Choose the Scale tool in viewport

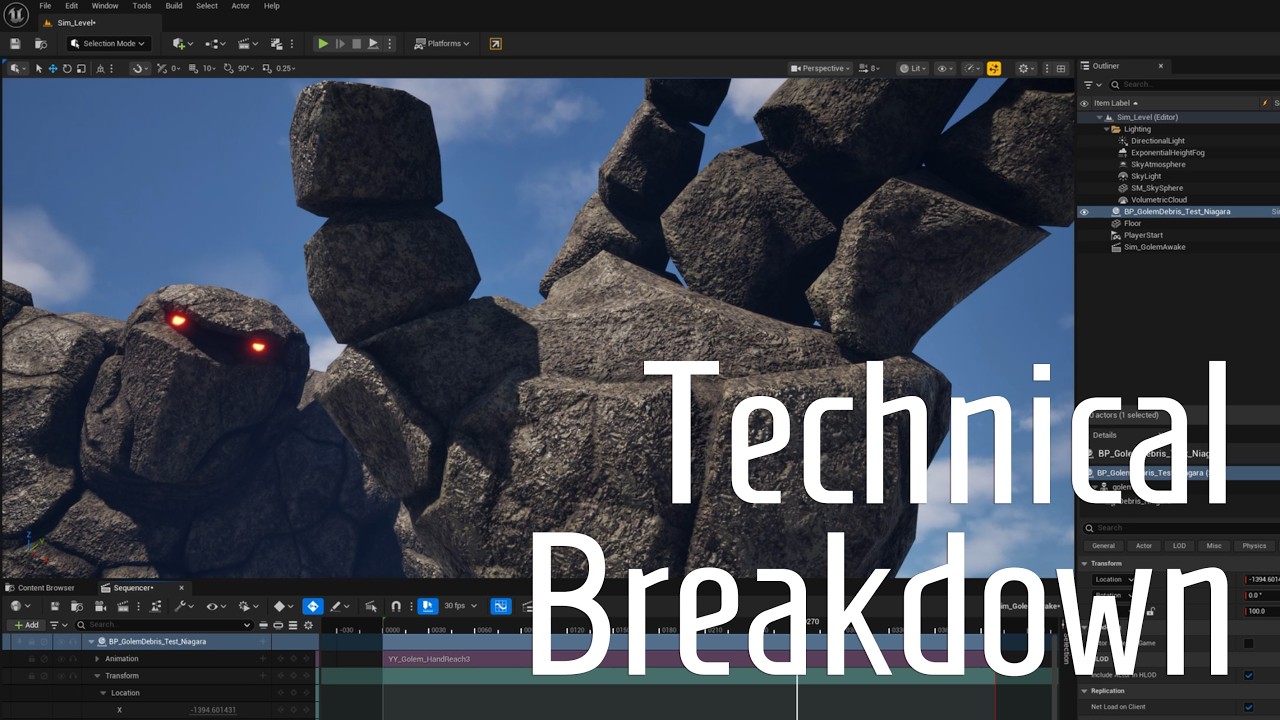point(81,69)
